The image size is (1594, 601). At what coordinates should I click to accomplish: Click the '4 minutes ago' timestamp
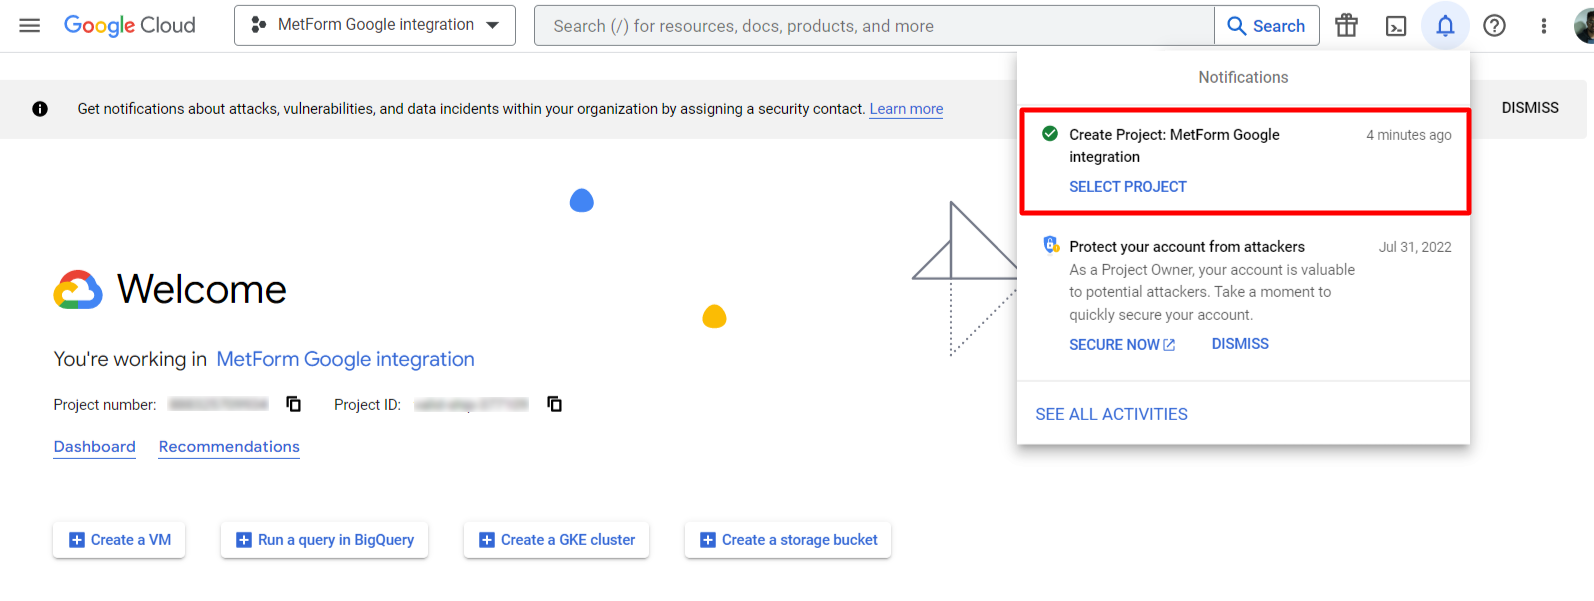click(1408, 135)
